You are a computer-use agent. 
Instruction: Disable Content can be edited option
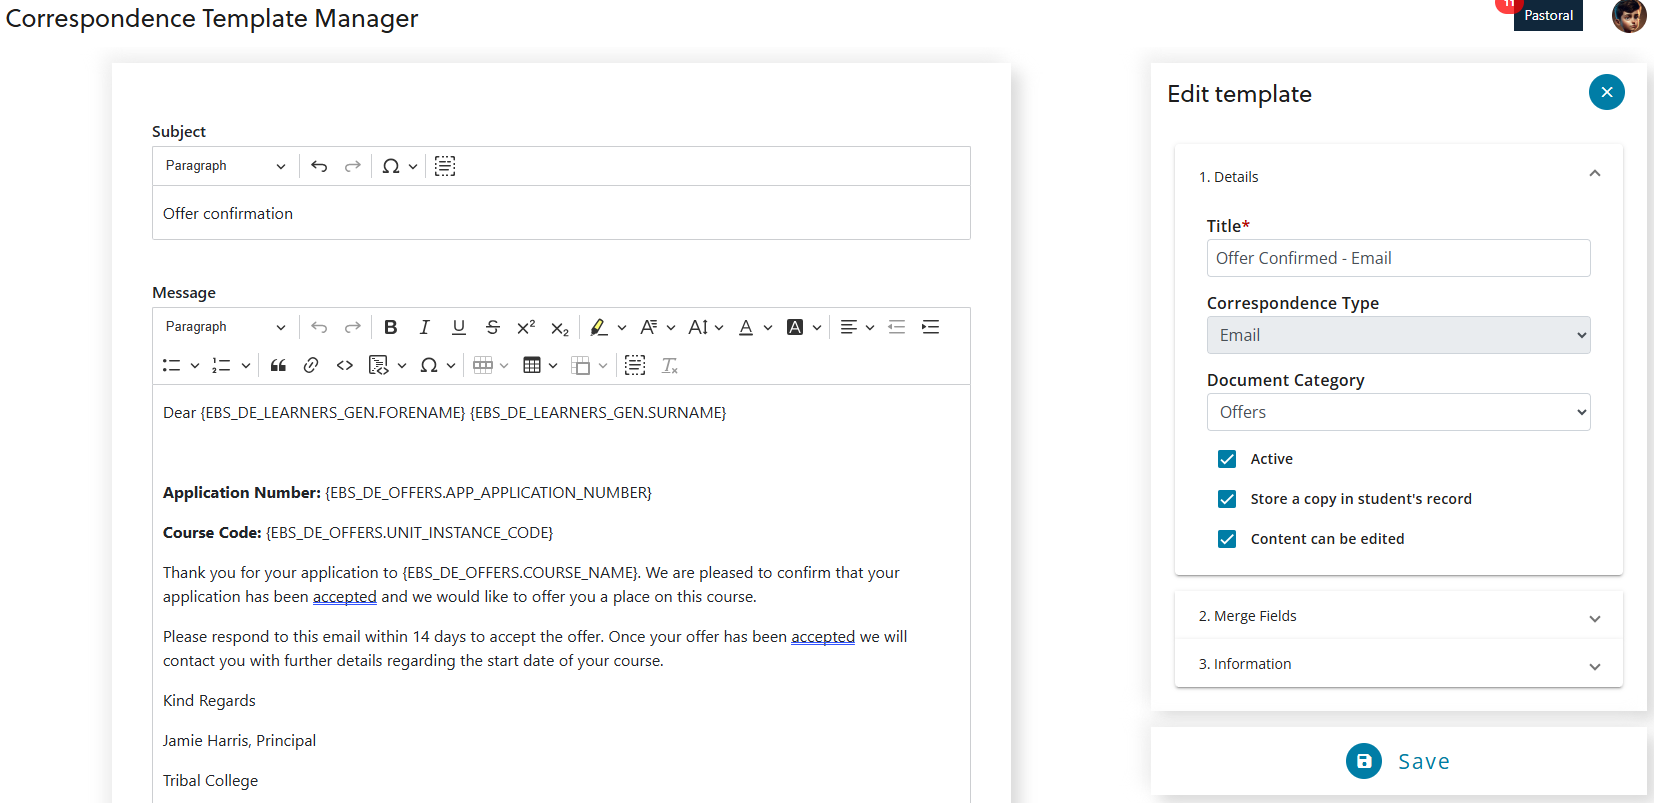1227,539
